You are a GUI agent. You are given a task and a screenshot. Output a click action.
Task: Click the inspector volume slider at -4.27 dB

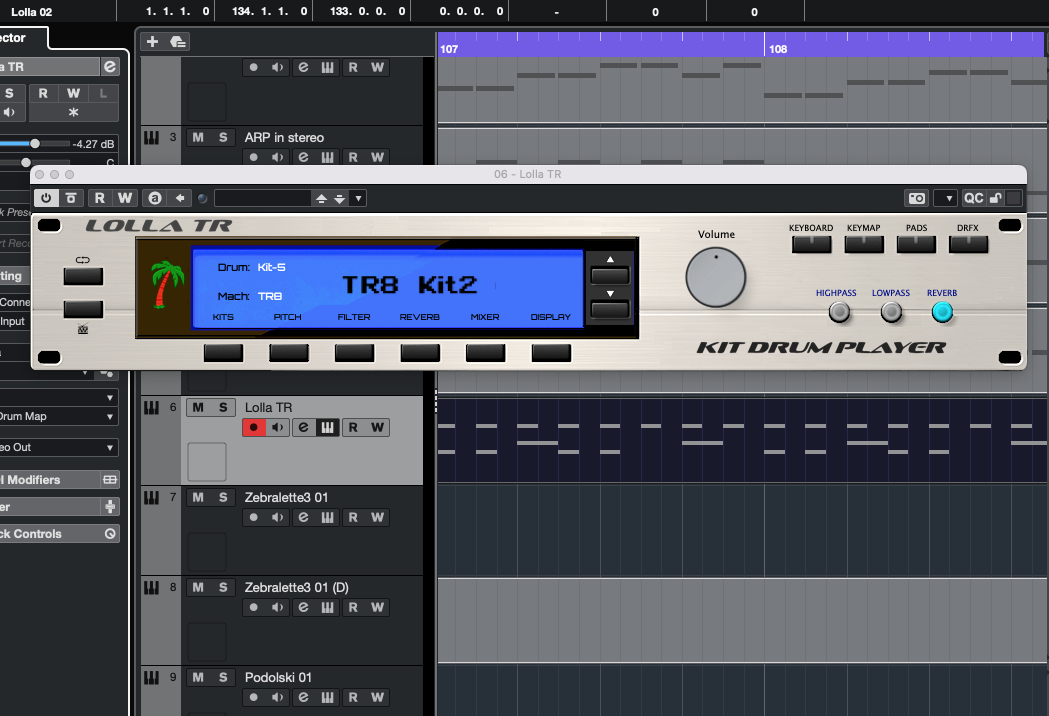coord(35,143)
